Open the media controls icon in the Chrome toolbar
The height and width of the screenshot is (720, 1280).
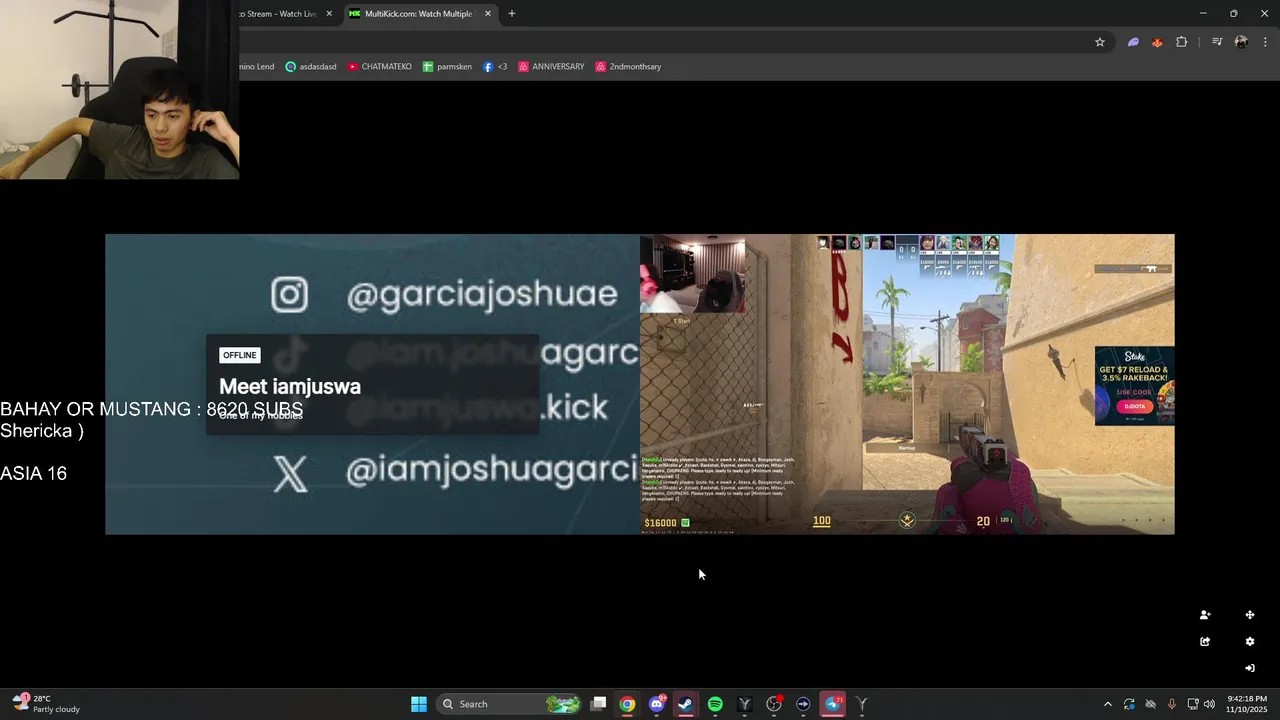1217,42
